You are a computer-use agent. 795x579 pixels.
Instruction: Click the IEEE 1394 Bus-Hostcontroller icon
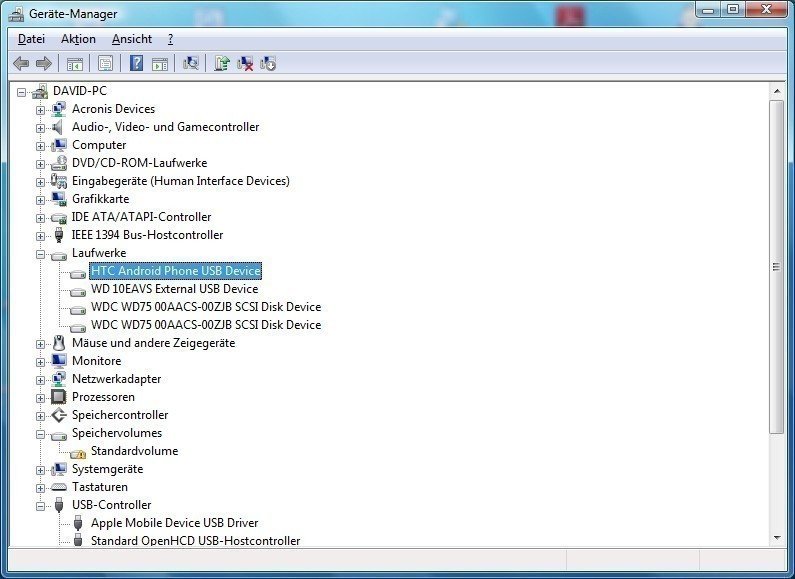(x=59, y=235)
